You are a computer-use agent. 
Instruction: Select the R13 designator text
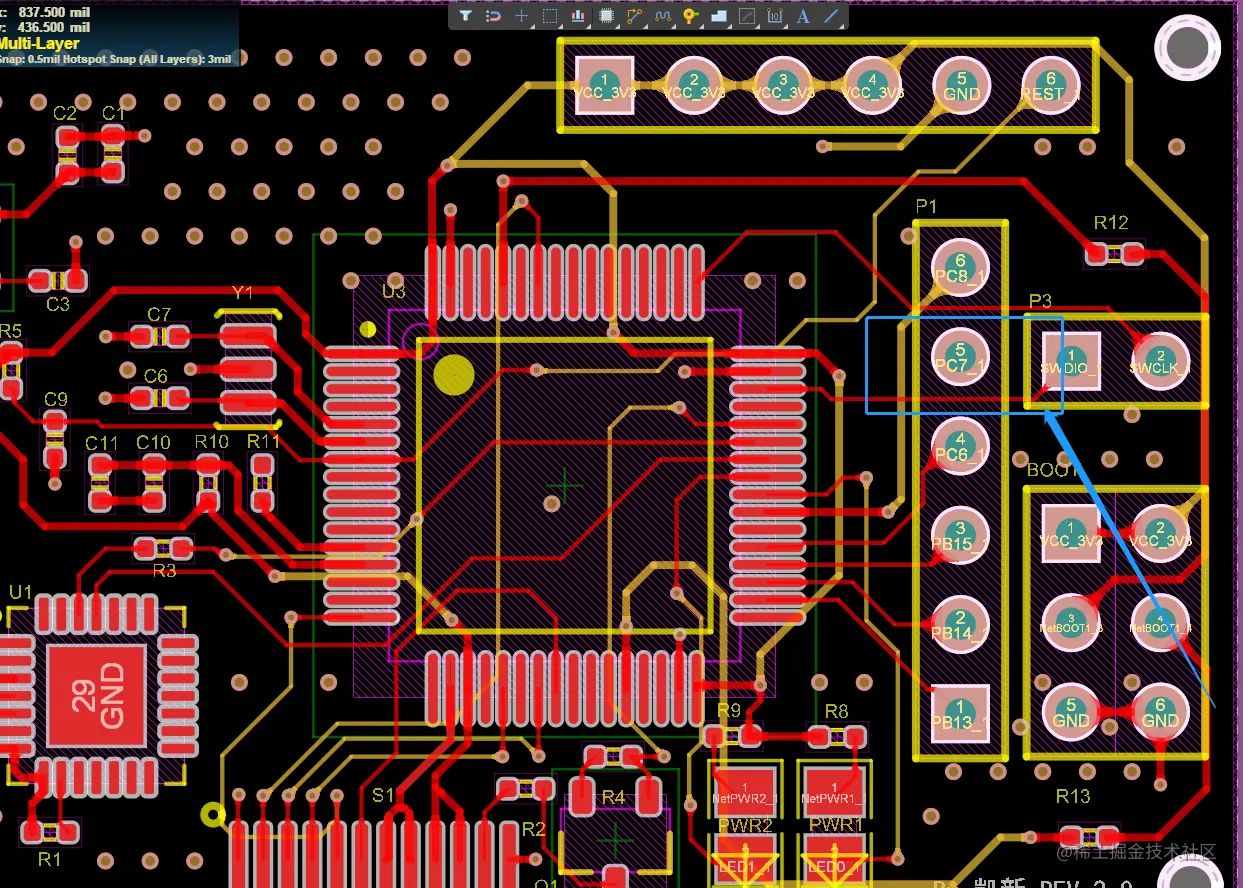coord(1073,797)
